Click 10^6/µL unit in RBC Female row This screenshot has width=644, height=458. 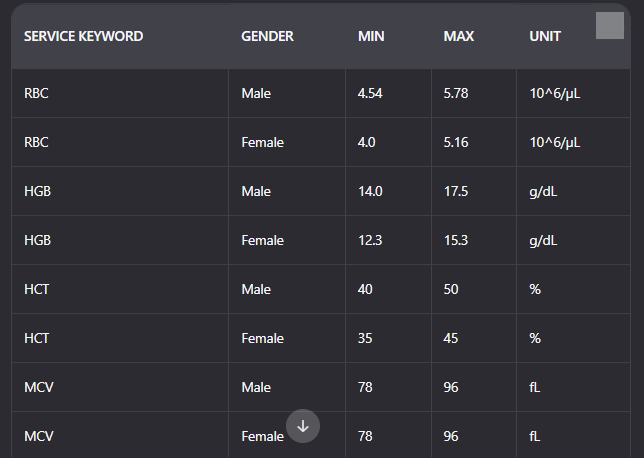[x=555, y=142]
